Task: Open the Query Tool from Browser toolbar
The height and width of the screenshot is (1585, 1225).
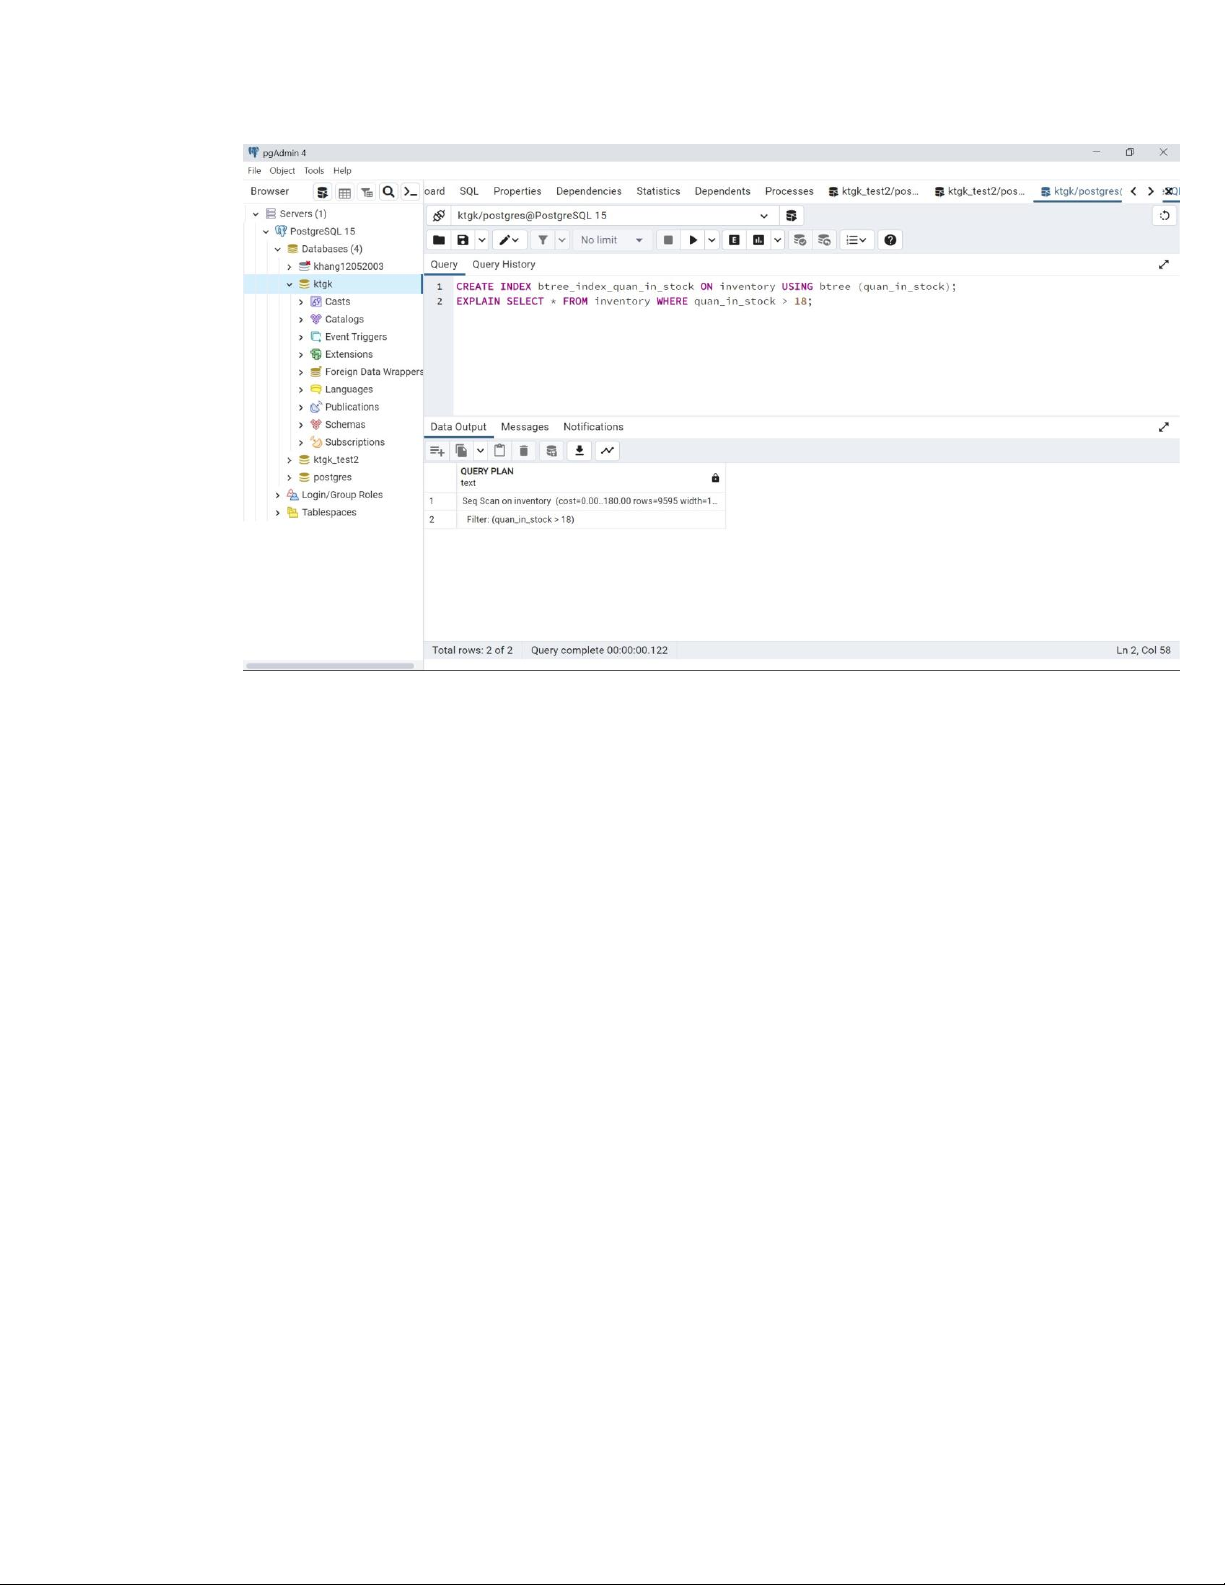Action: [x=322, y=192]
